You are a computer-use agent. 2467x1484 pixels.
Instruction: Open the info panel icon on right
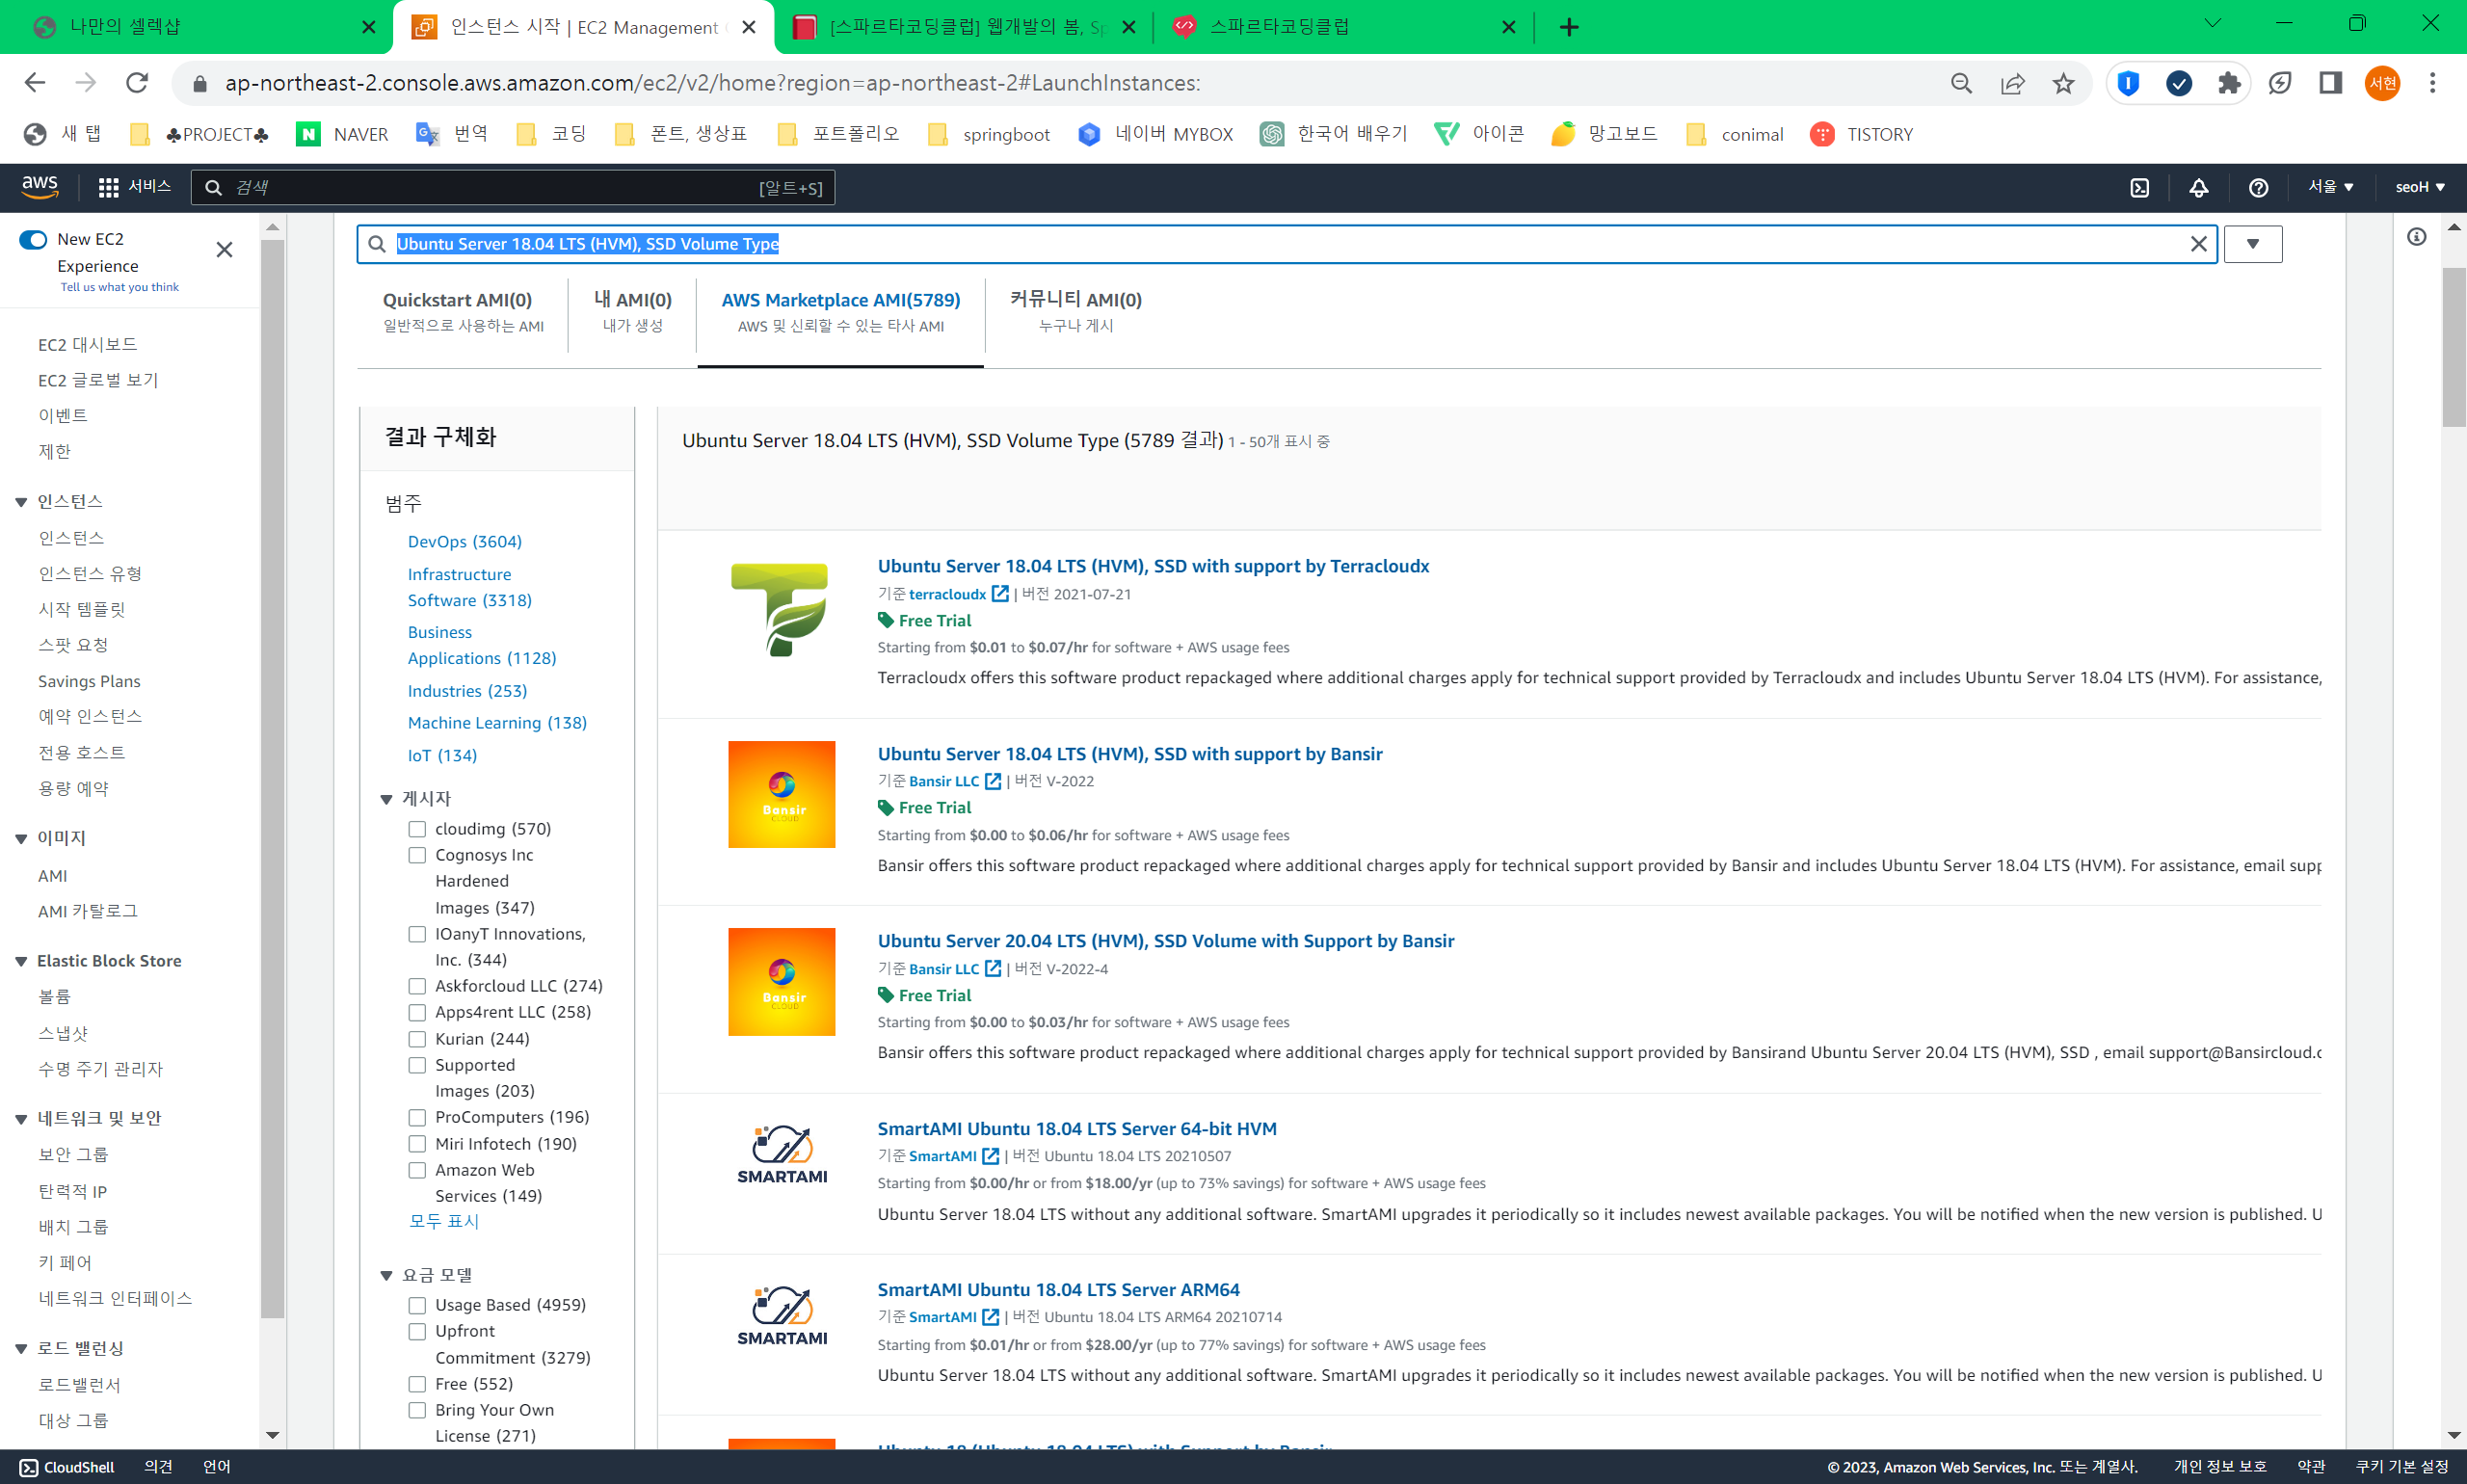[x=2416, y=237]
